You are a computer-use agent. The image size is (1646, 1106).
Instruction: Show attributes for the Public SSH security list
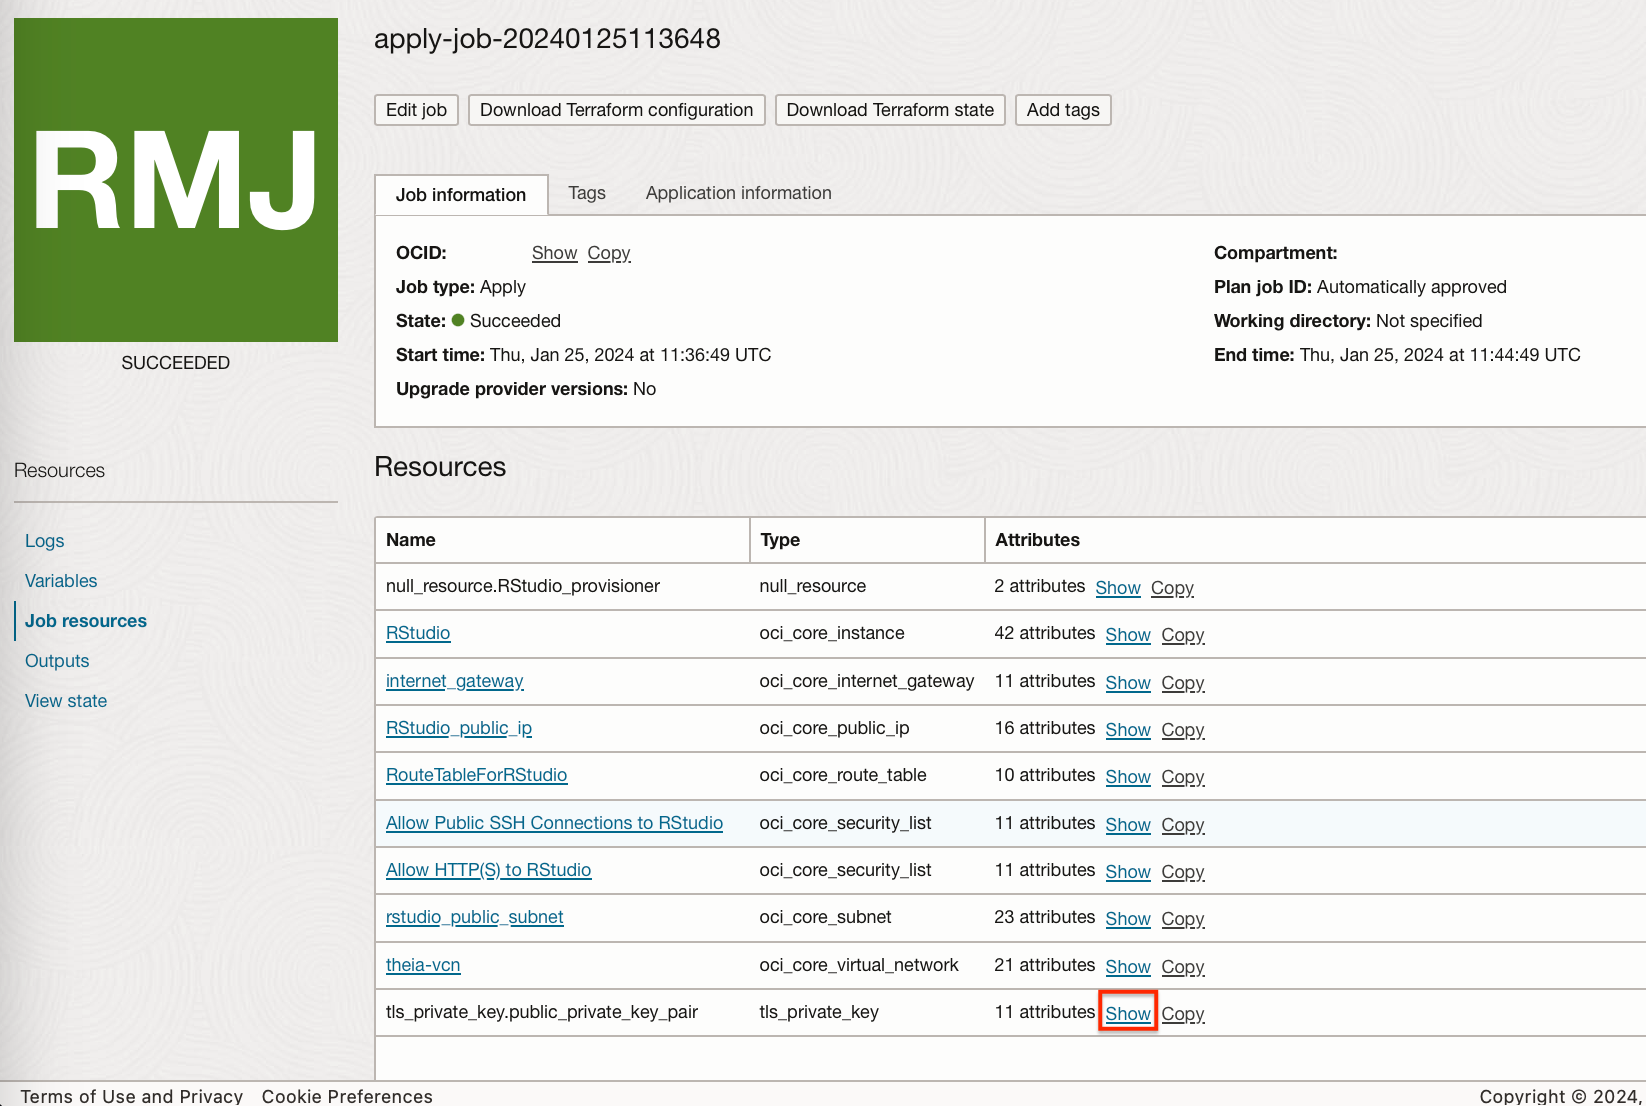point(1128,825)
